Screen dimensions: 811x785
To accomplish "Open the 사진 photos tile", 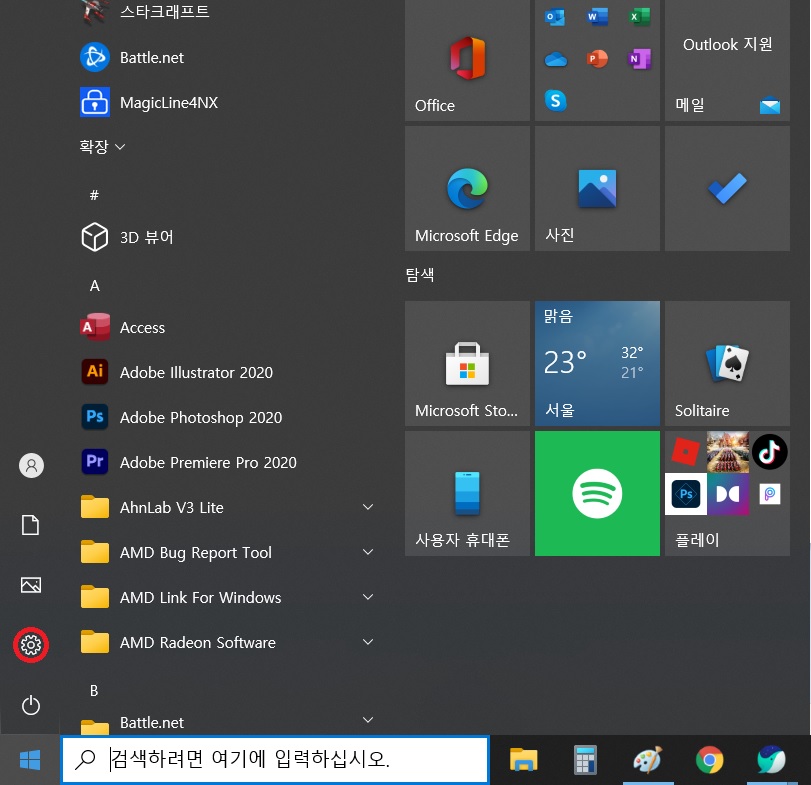I will pyautogui.click(x=597, y=189).
